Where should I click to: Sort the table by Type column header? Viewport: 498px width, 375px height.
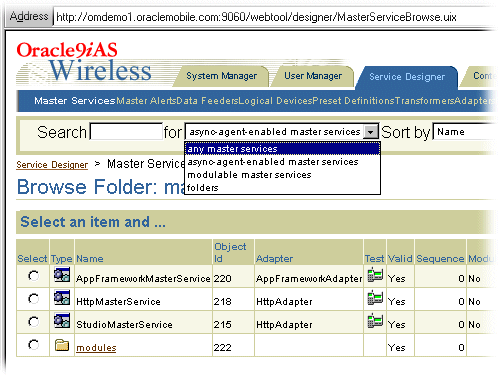coord(62,259)
